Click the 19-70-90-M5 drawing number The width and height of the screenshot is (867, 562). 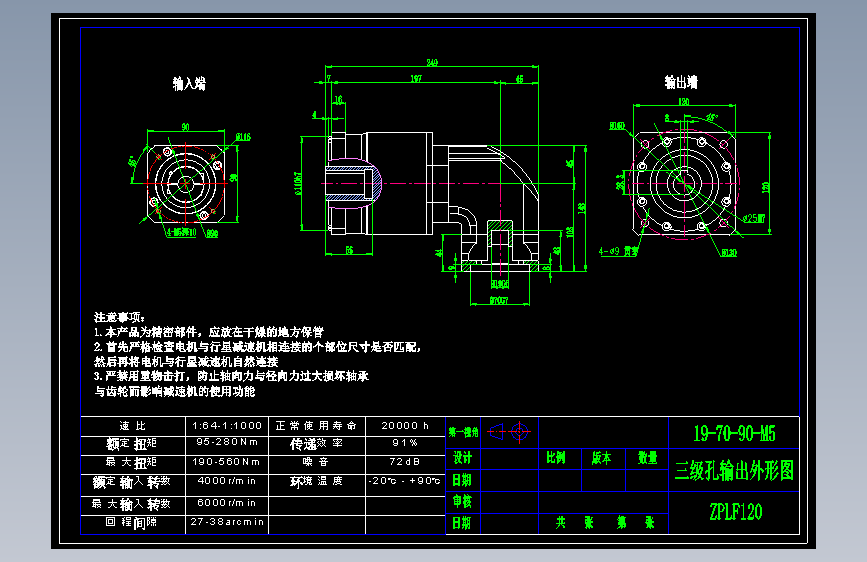click(x=734, y=434)
